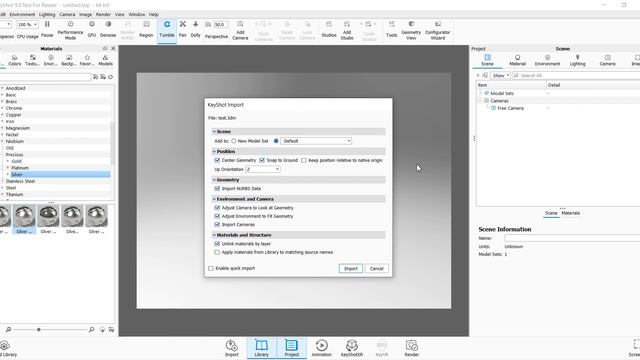Toggle Adjust Camera to Look at Geometry
The height and width of the screenshot is (360, 640).
[217, 208]
